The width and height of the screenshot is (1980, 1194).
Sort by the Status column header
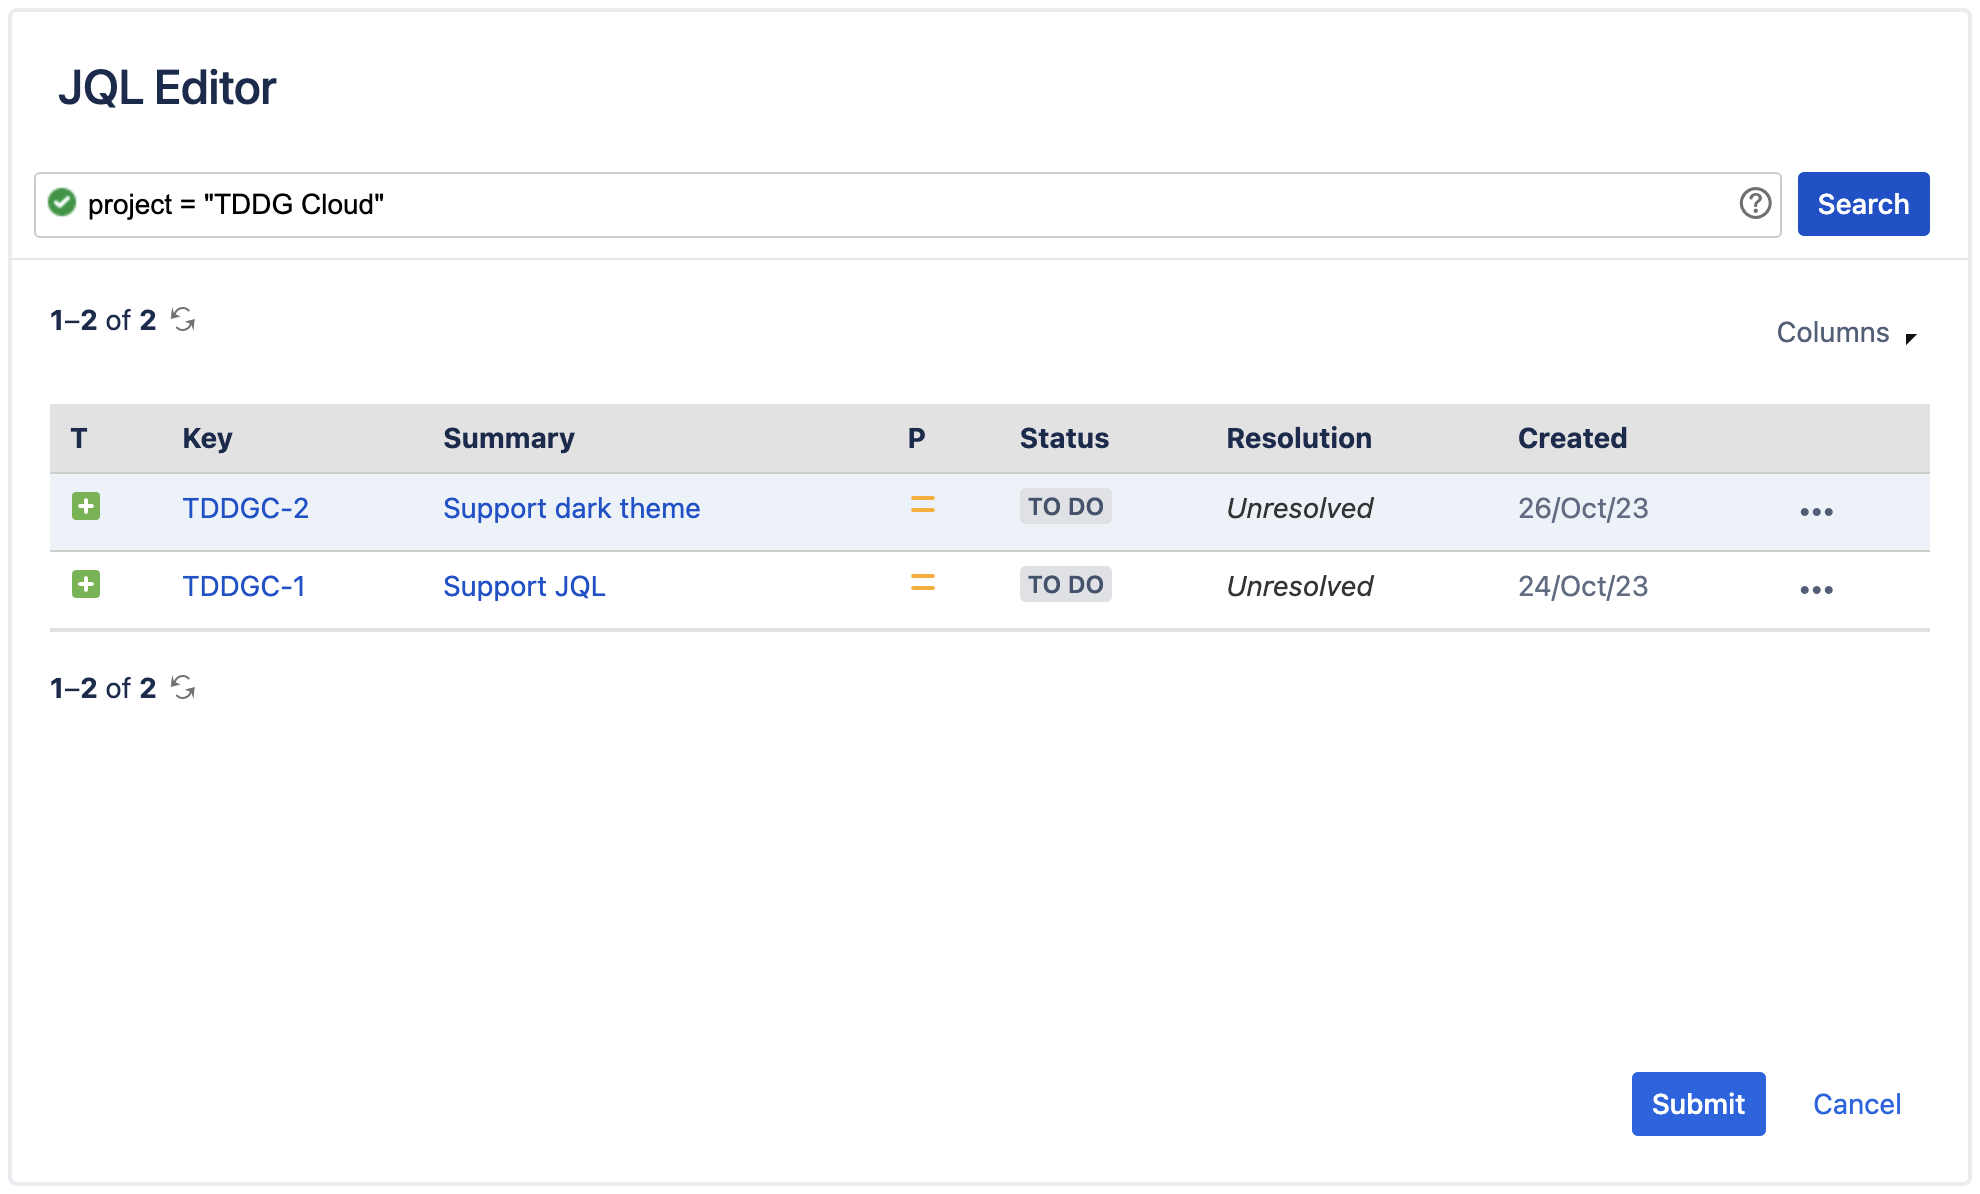click(x=1064, y=438)
